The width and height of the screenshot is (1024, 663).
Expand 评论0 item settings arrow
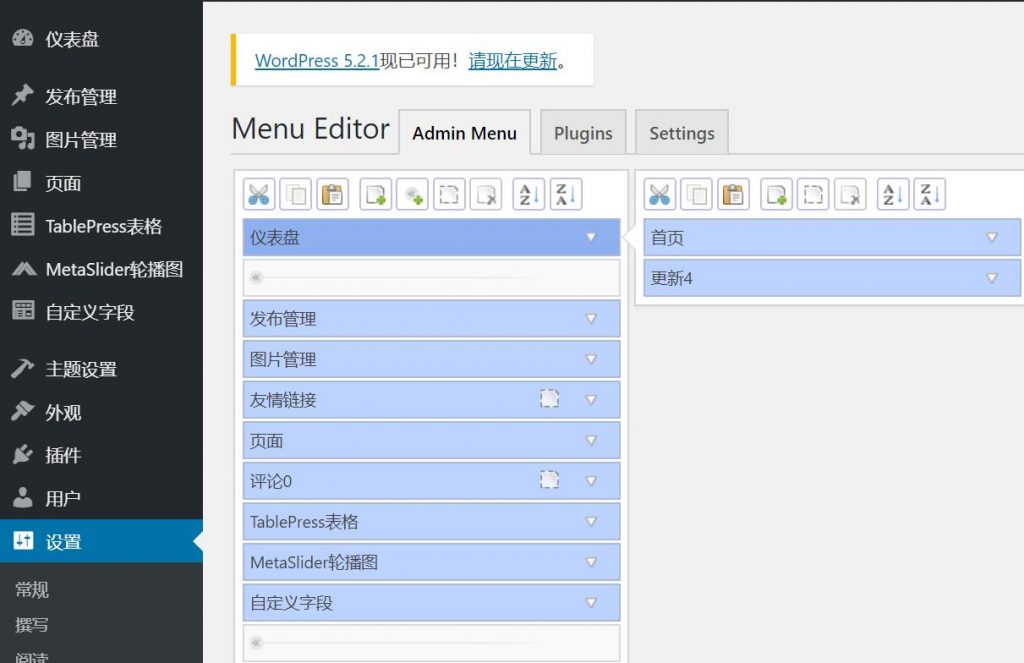click(591, 481)
